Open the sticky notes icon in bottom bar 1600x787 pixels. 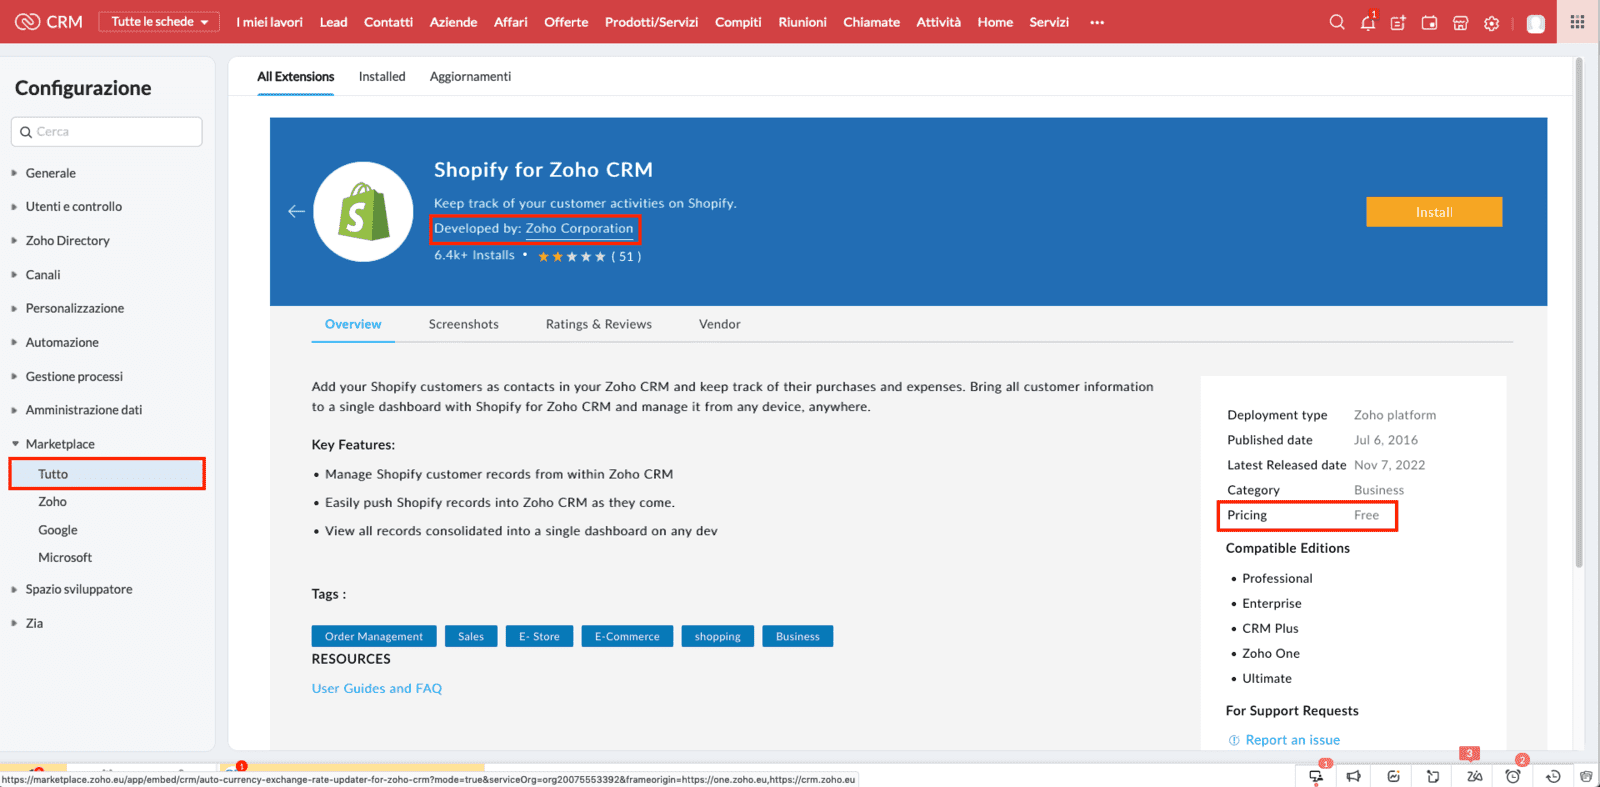1433,776
